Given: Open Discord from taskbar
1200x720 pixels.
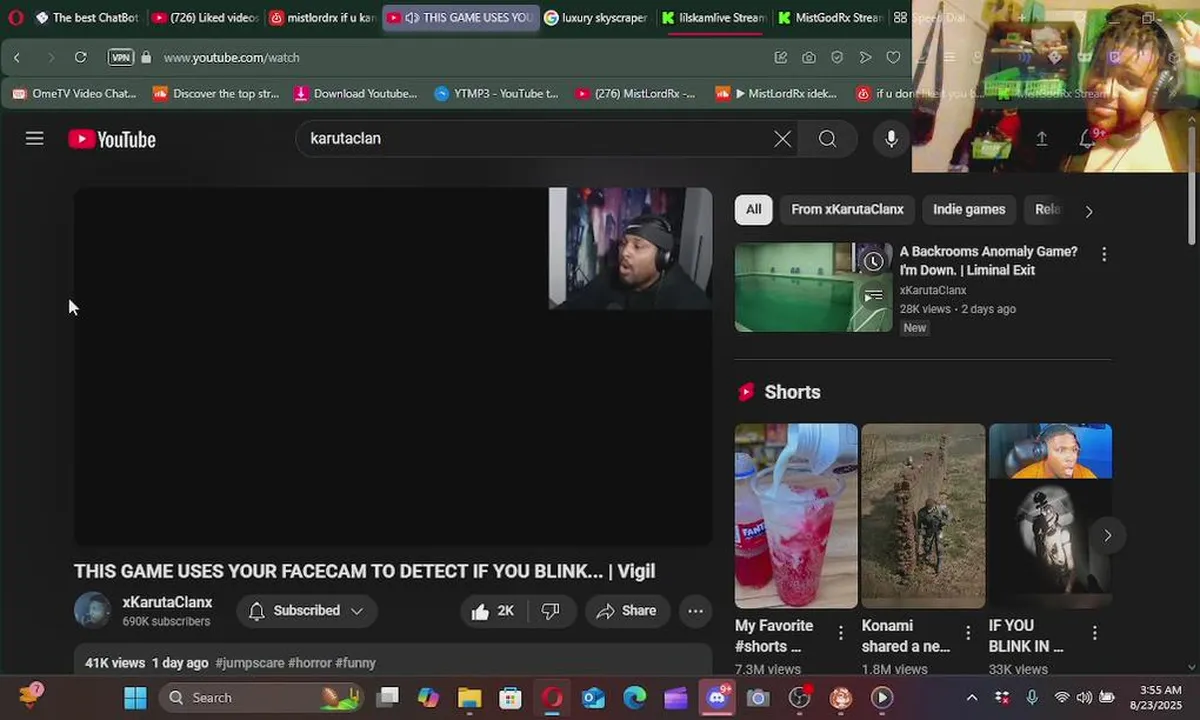Looking at the screenshot, I should tap(717, 698).
